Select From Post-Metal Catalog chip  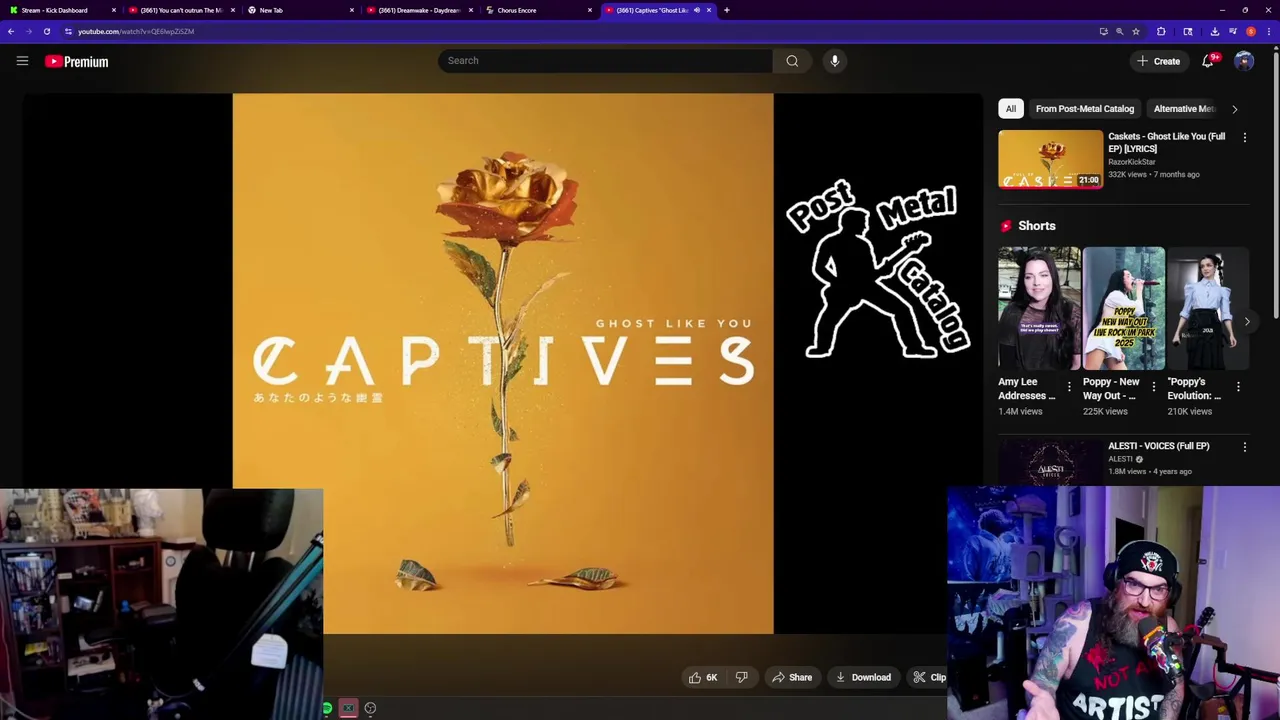point(1085,109)
